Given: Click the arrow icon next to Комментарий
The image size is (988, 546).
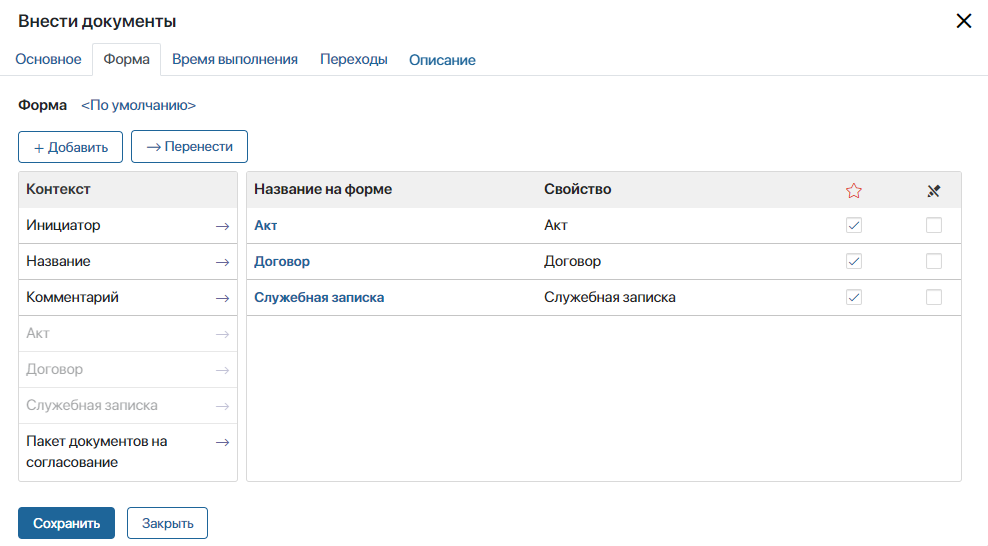Looking at the screenshot, I should 222,298.
